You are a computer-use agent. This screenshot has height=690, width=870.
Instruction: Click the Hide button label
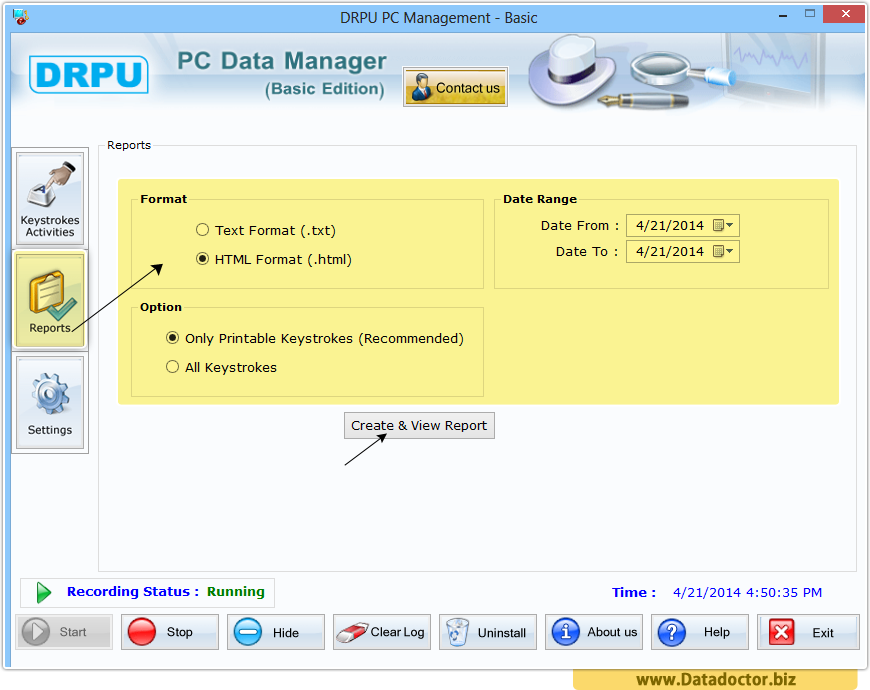[286, 632]
